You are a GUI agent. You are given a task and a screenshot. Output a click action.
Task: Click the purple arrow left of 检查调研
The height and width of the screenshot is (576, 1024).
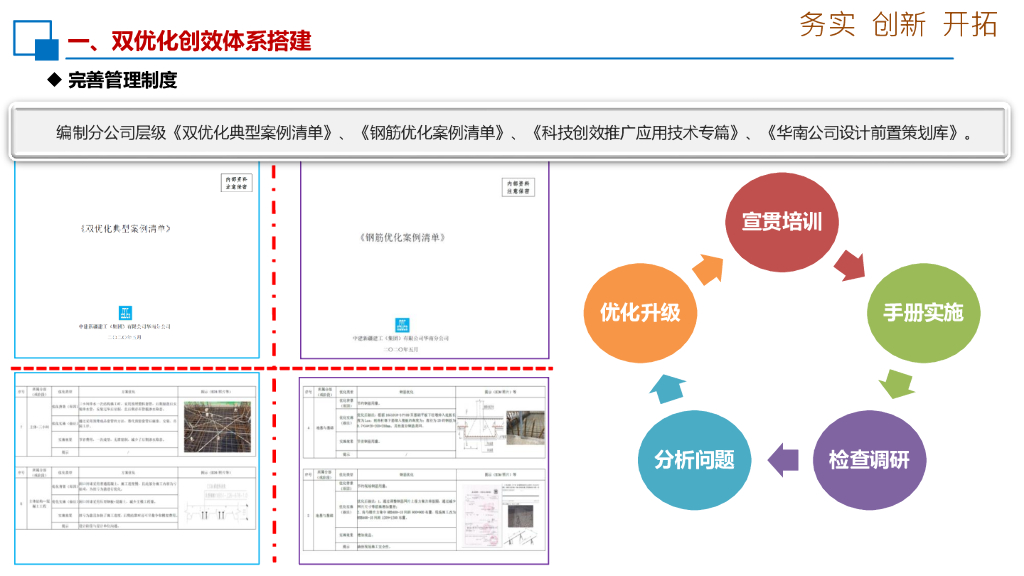coord(783,460)
